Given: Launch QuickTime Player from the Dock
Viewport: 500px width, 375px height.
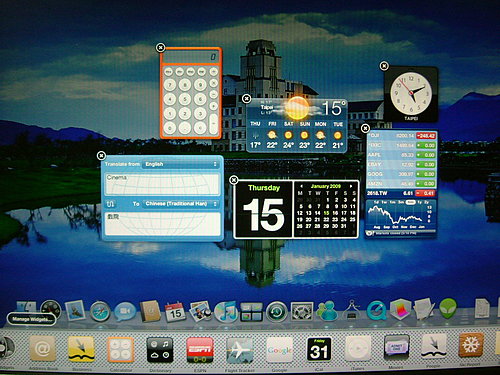Looking at the screenshot, I should click(376, 311).
